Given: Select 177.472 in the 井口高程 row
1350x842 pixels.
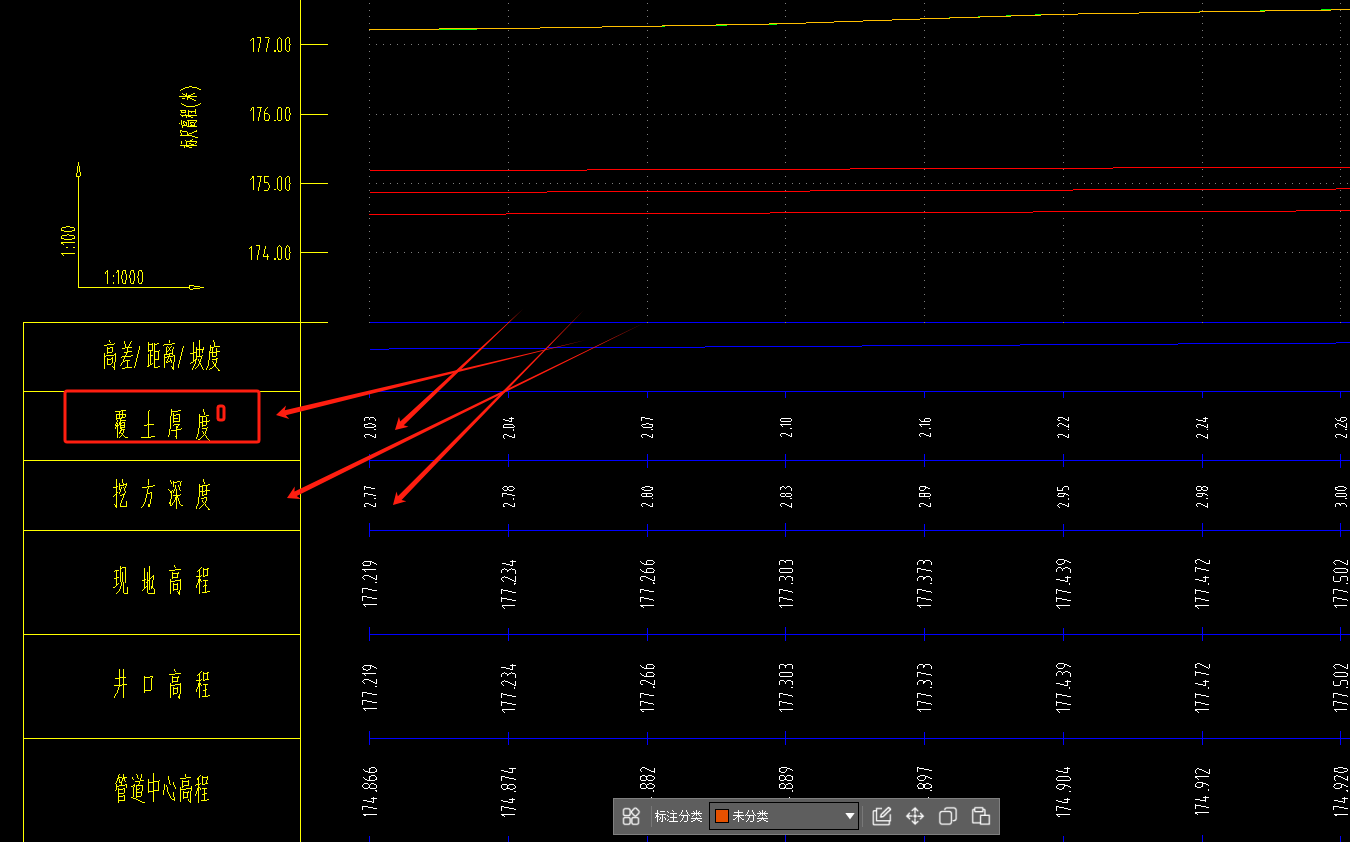Looking at the screenshot, I should [x=1203, y=687].
